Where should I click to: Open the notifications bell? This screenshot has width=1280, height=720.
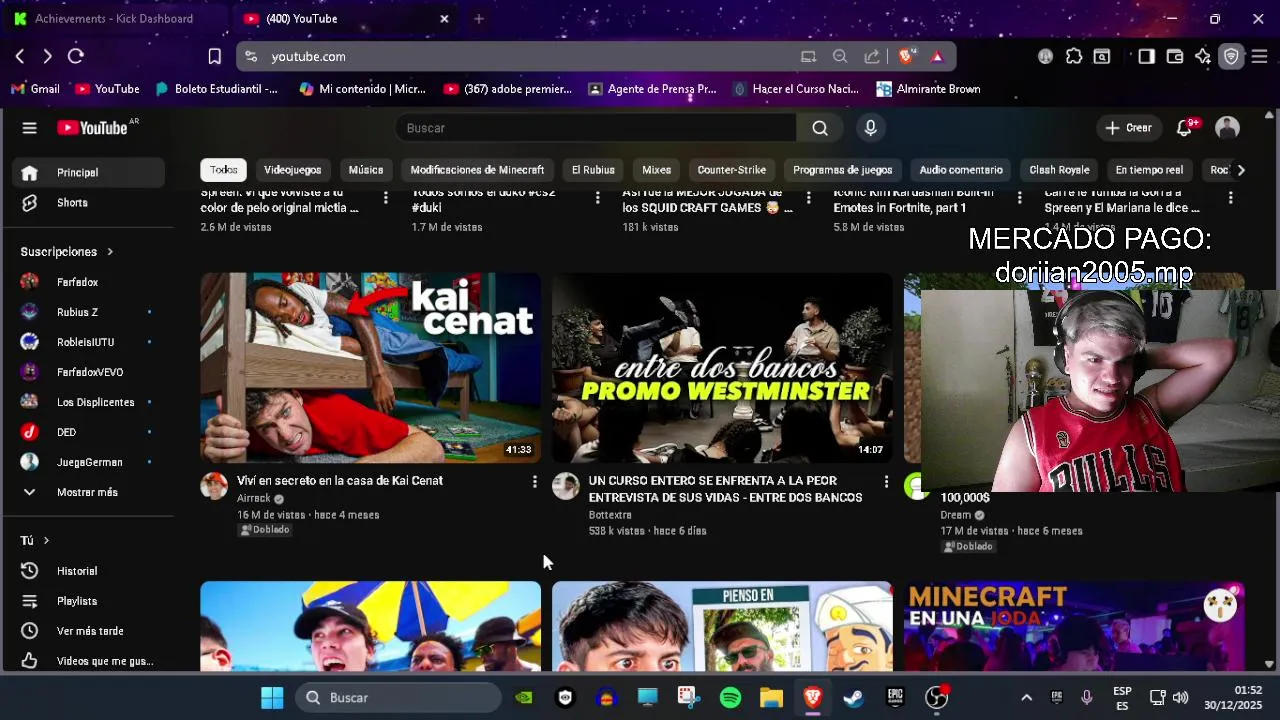(1185, 128)
